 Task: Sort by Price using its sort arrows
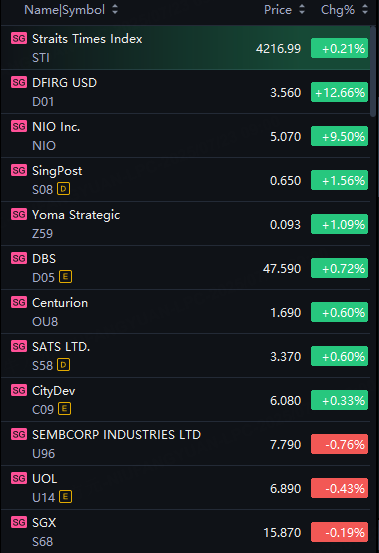click(x=302, y=10)
